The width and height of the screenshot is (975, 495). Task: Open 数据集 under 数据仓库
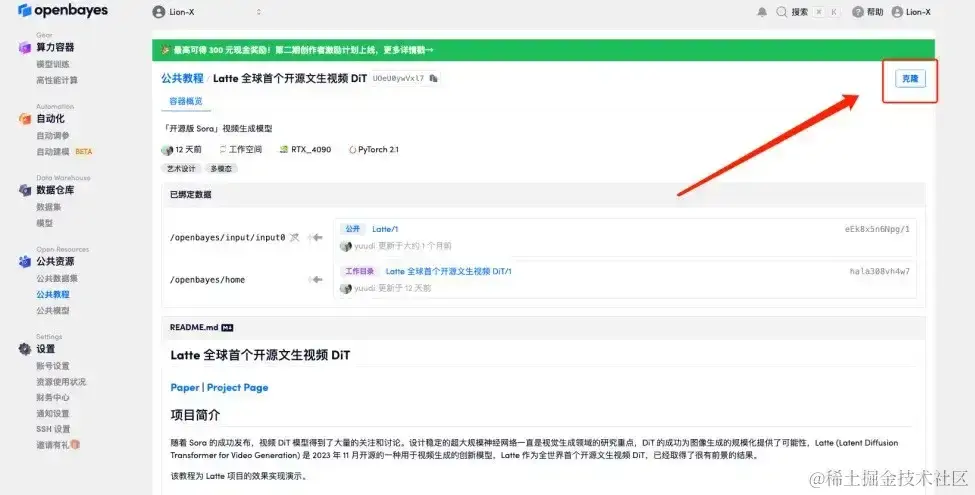49,207
